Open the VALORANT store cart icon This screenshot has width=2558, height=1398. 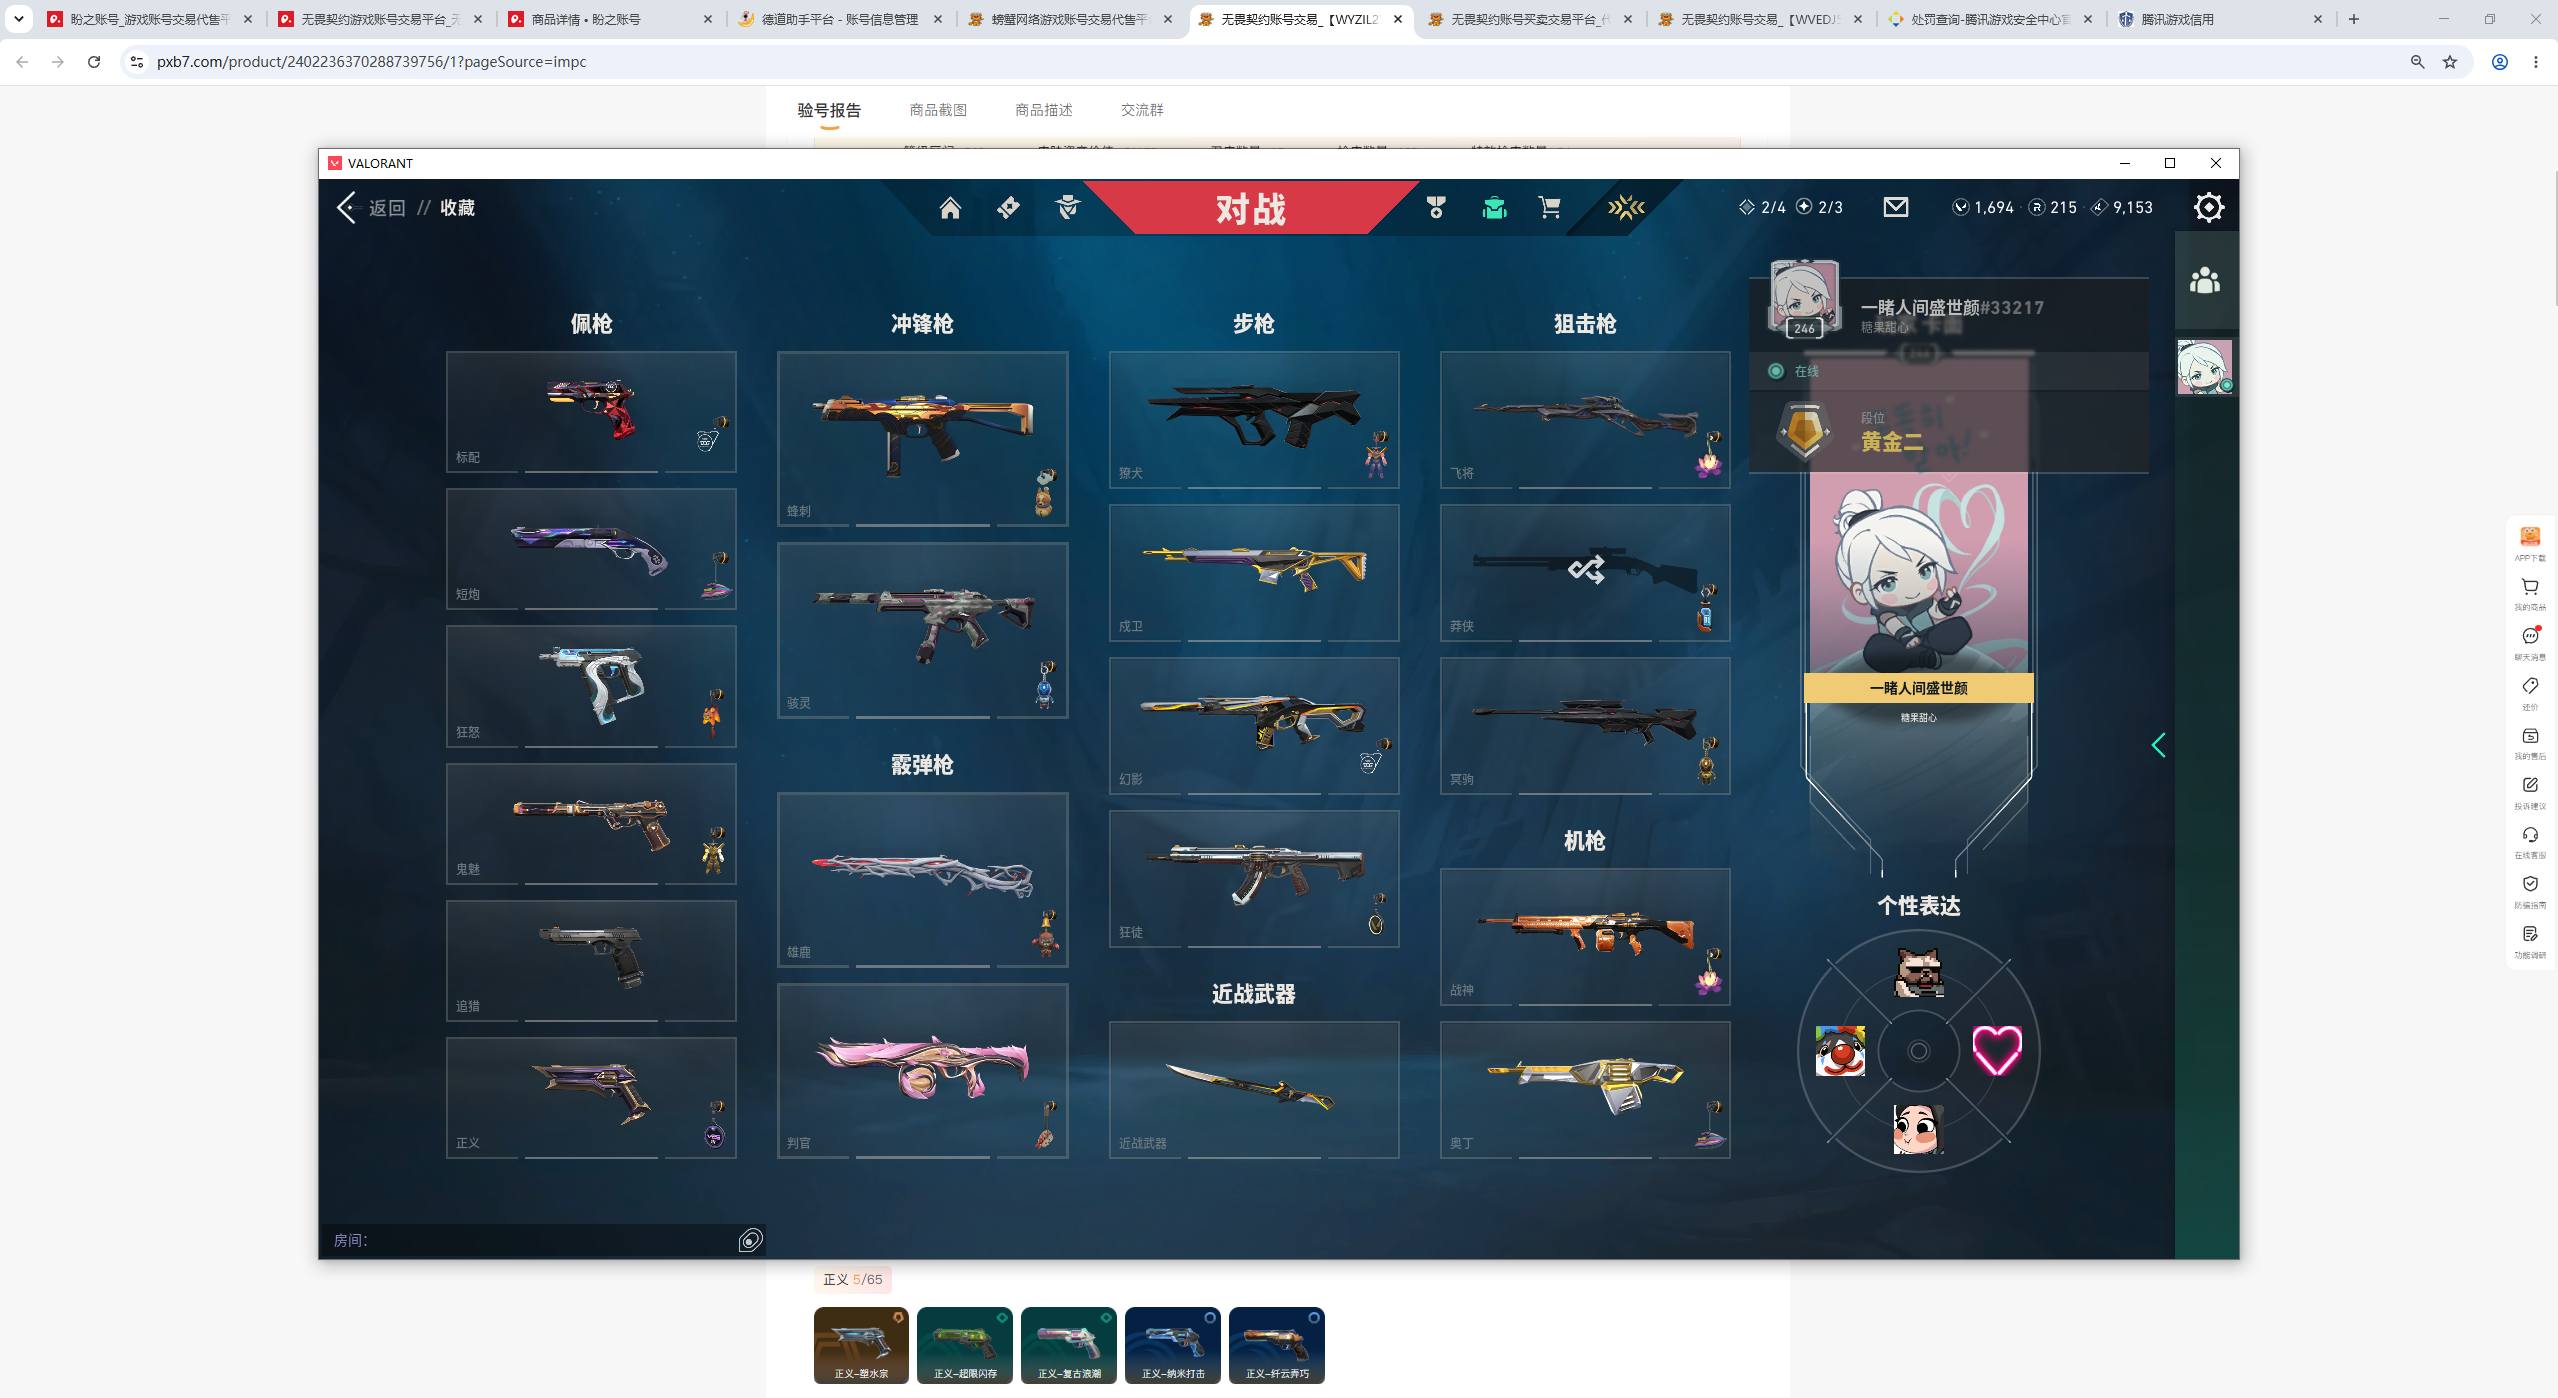coord(1549,207)
